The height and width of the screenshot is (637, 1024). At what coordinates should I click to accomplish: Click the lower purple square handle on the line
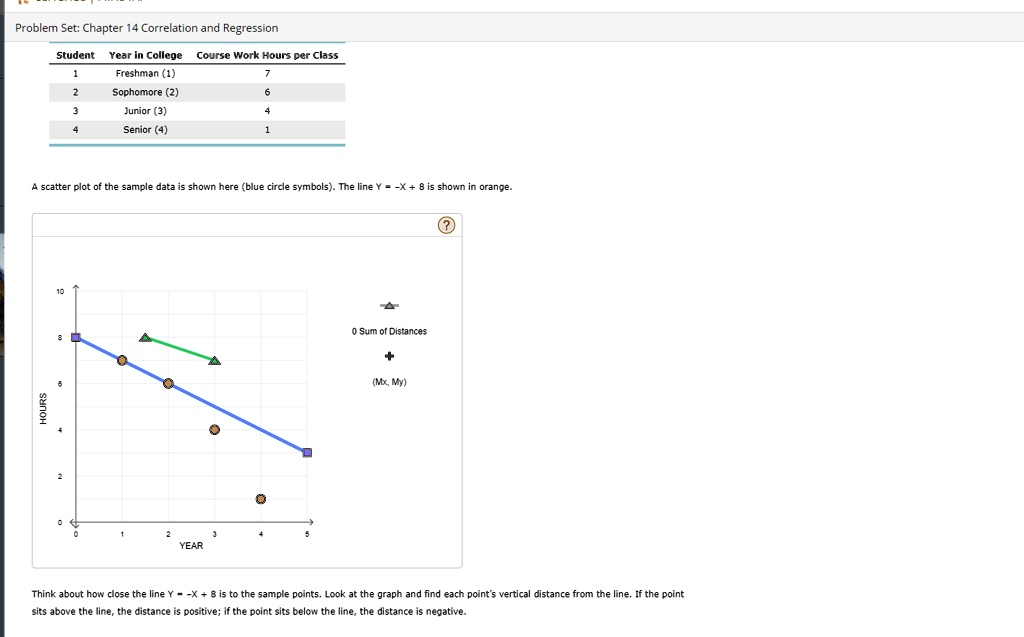click(307, 452)
